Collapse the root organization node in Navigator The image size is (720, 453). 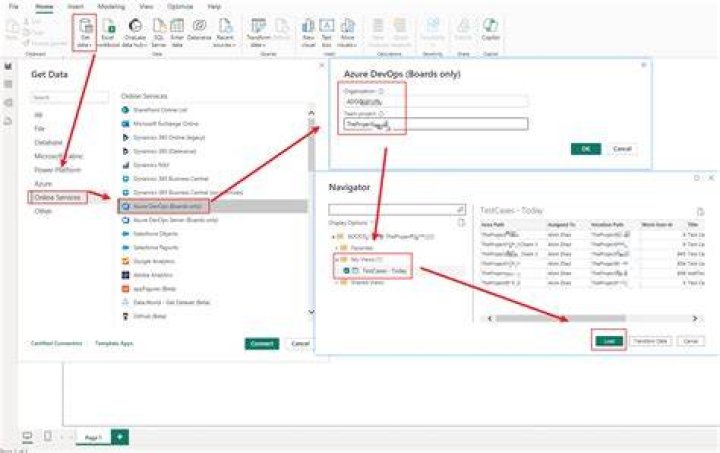(334, 237)
